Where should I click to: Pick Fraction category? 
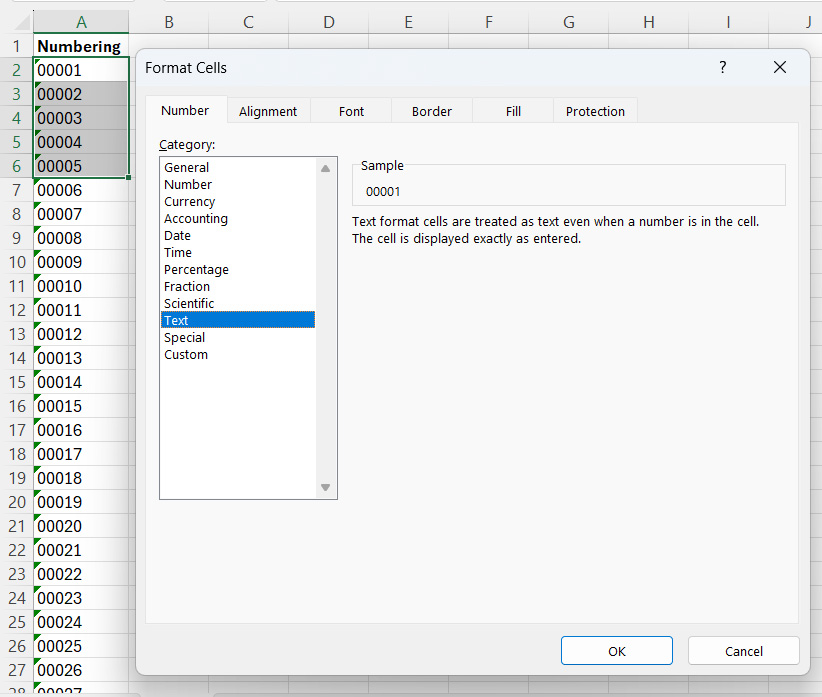pyautogui.click(x=238, y=286)
